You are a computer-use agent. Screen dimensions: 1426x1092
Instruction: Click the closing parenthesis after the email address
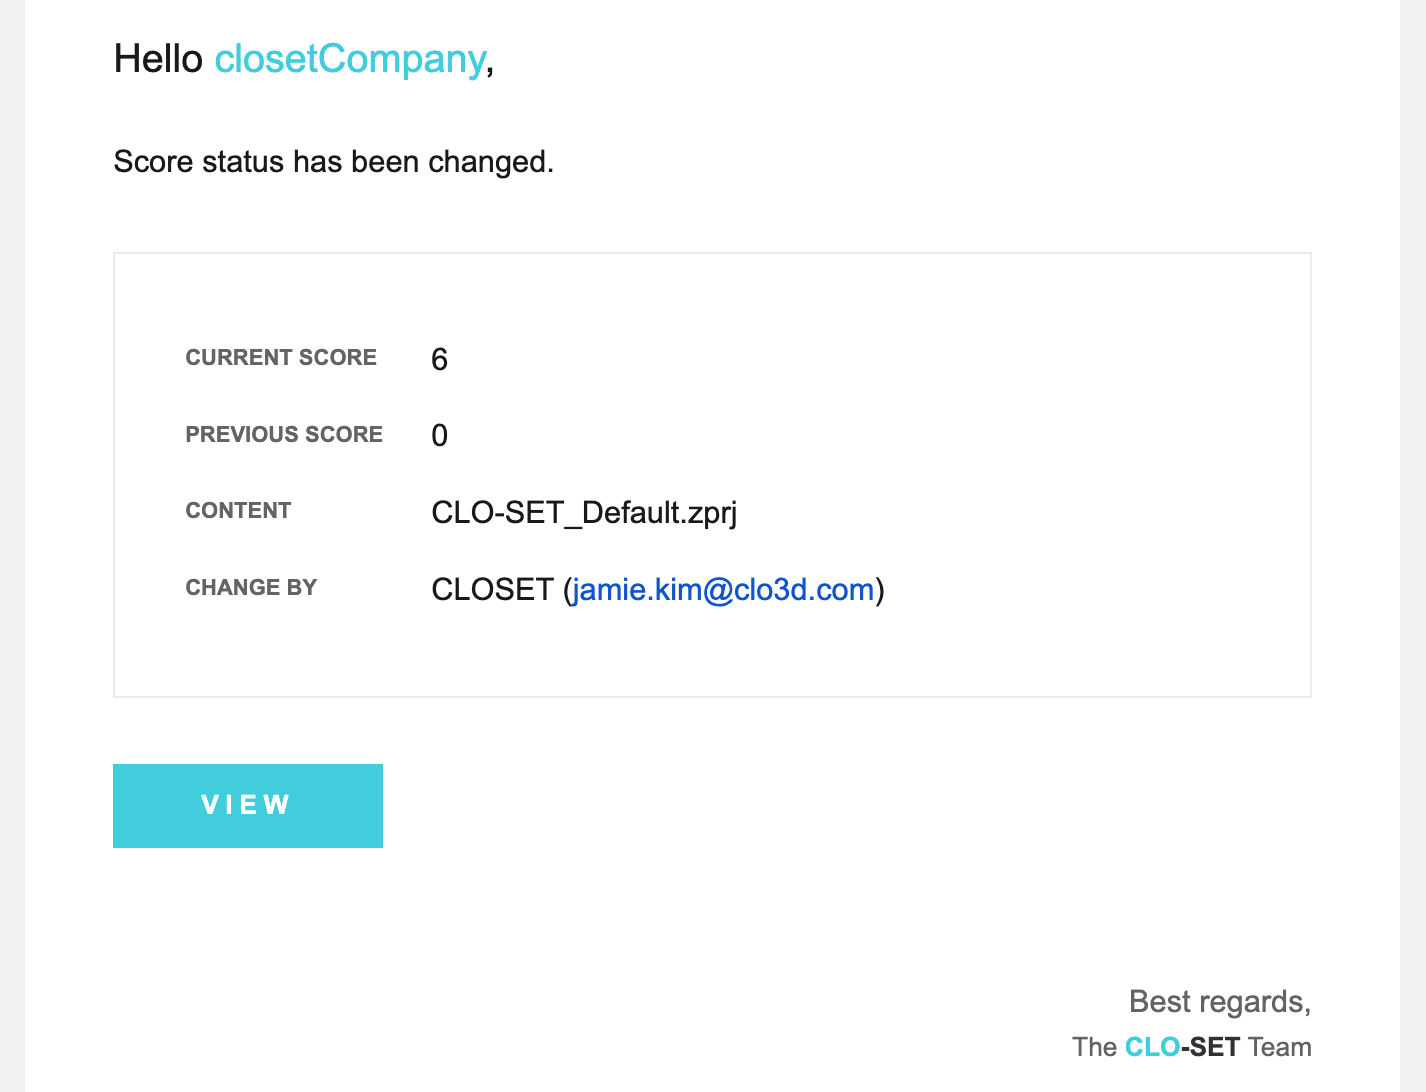[880, 589]
